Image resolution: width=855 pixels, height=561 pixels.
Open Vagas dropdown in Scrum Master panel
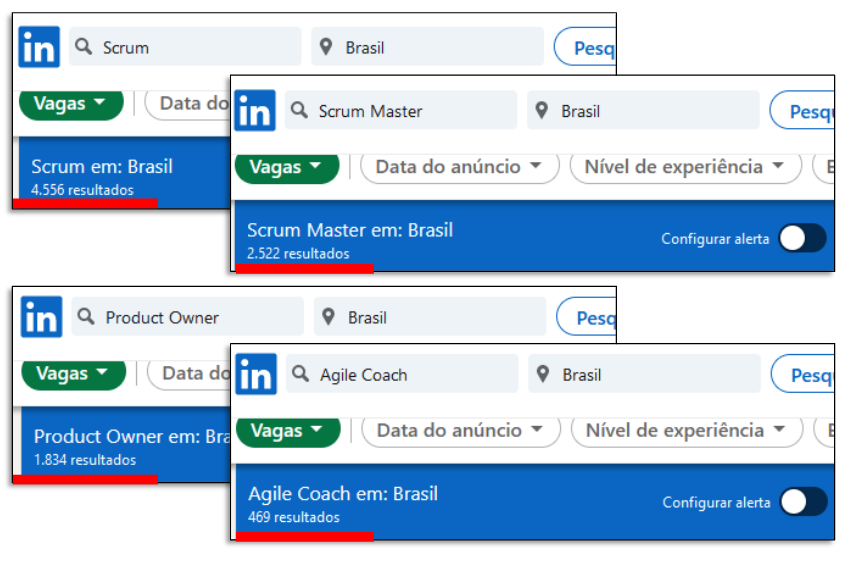click(x=286, y=166)
